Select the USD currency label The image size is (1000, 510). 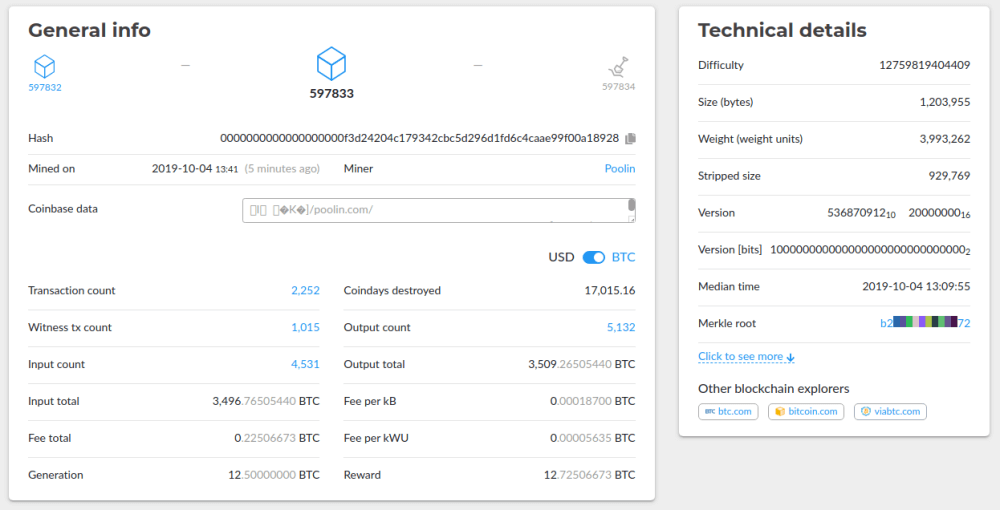[x=561, y=257]
